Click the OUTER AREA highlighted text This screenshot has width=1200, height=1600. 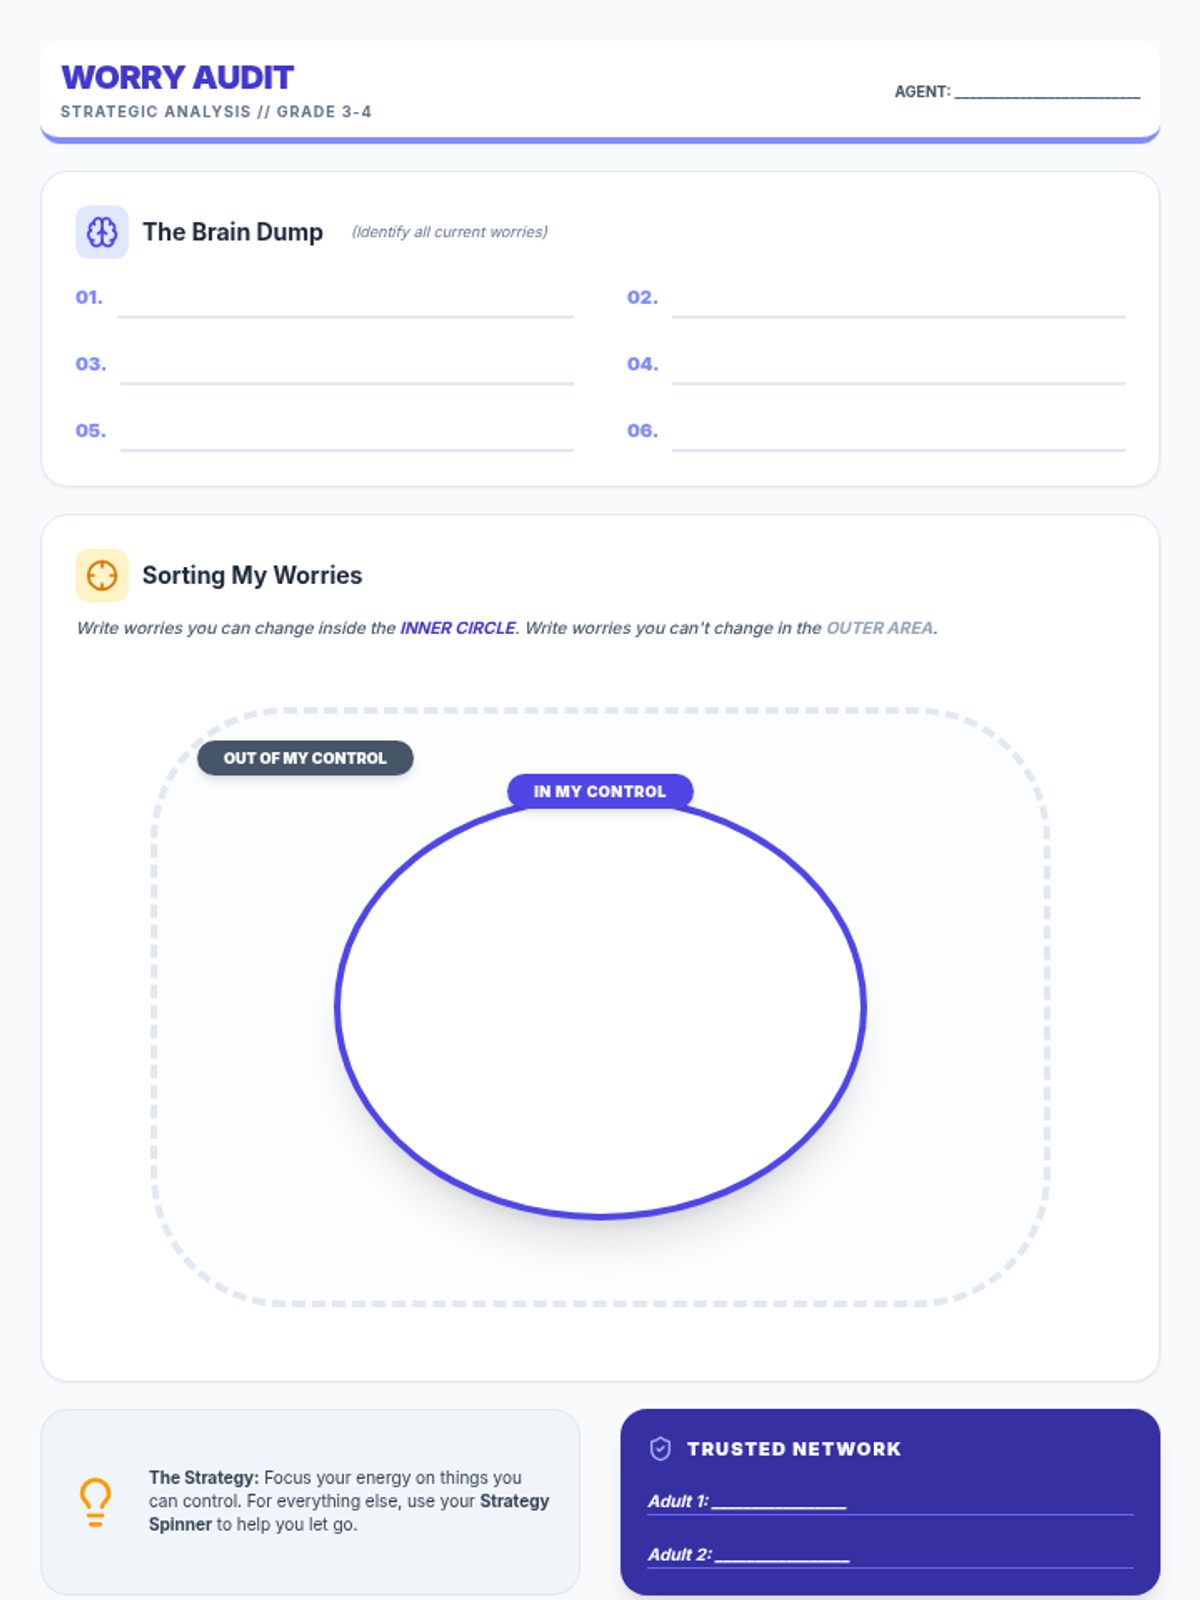(880, 628)
